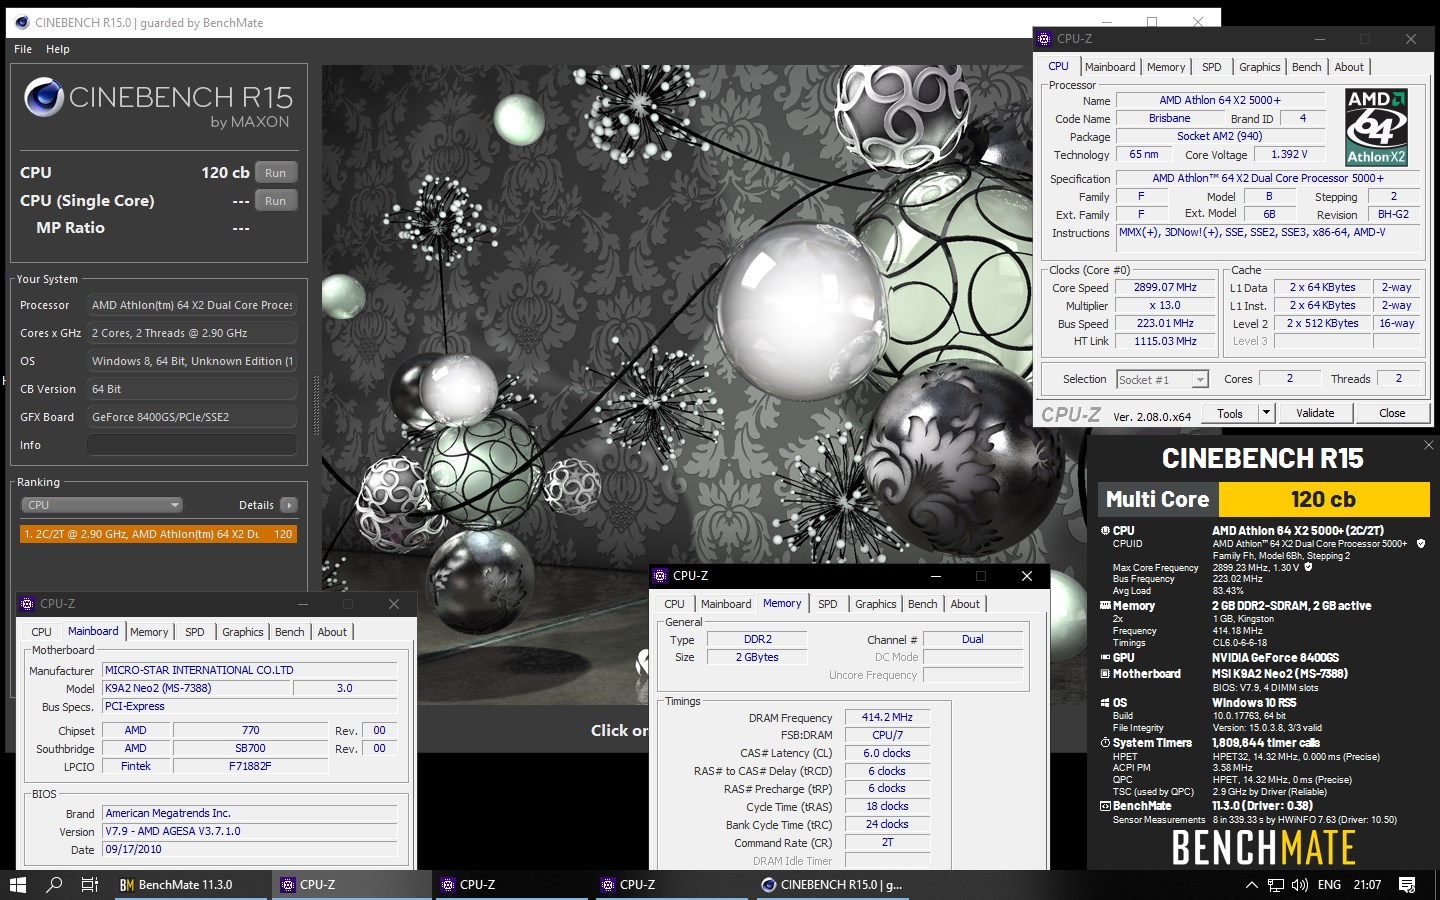
Task: Click the shield icon beside Max Core Frequency value
Action: pos(1308,567)
